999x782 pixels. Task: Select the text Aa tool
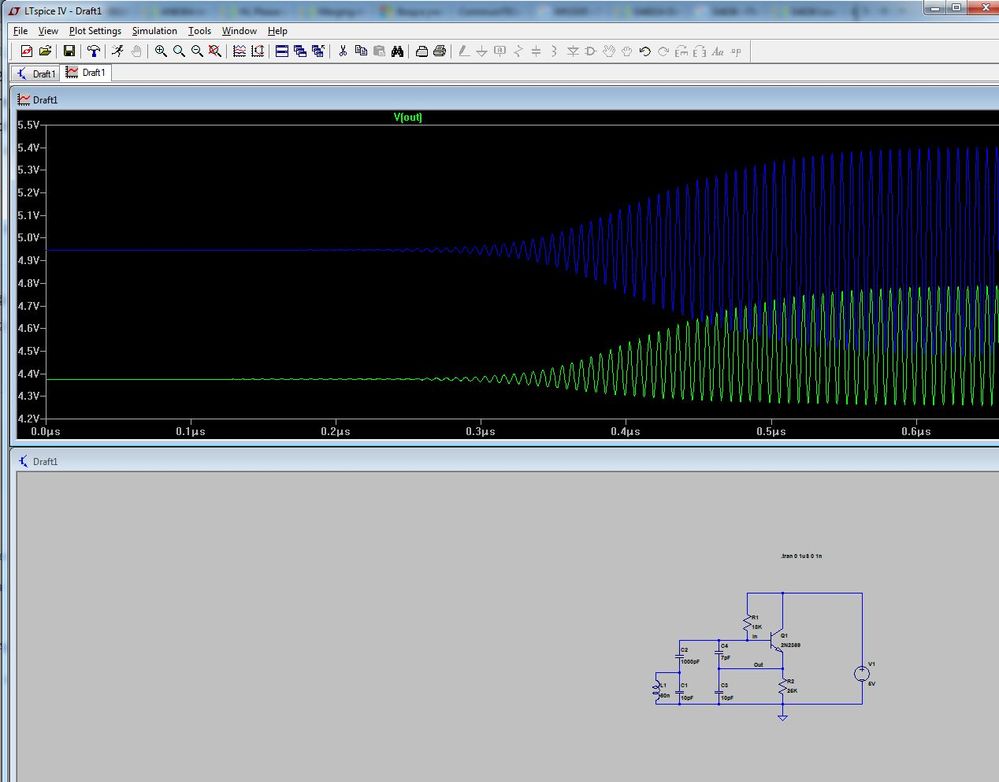[x=717, y=51]
